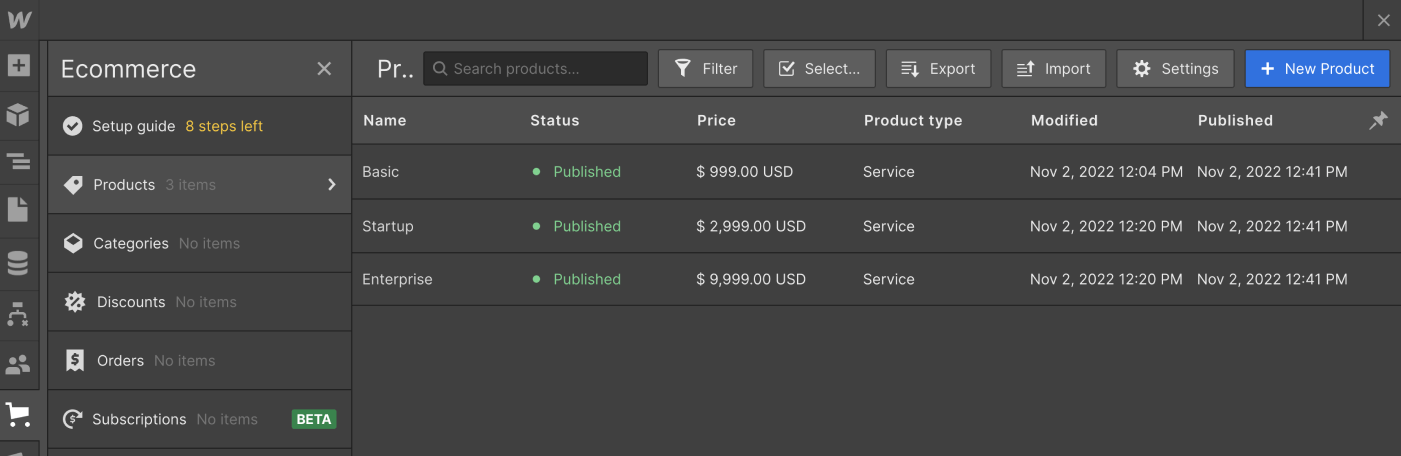Click the search magnifier icon
Viewport: 1401px width, 456px height.
coord(440,69)
